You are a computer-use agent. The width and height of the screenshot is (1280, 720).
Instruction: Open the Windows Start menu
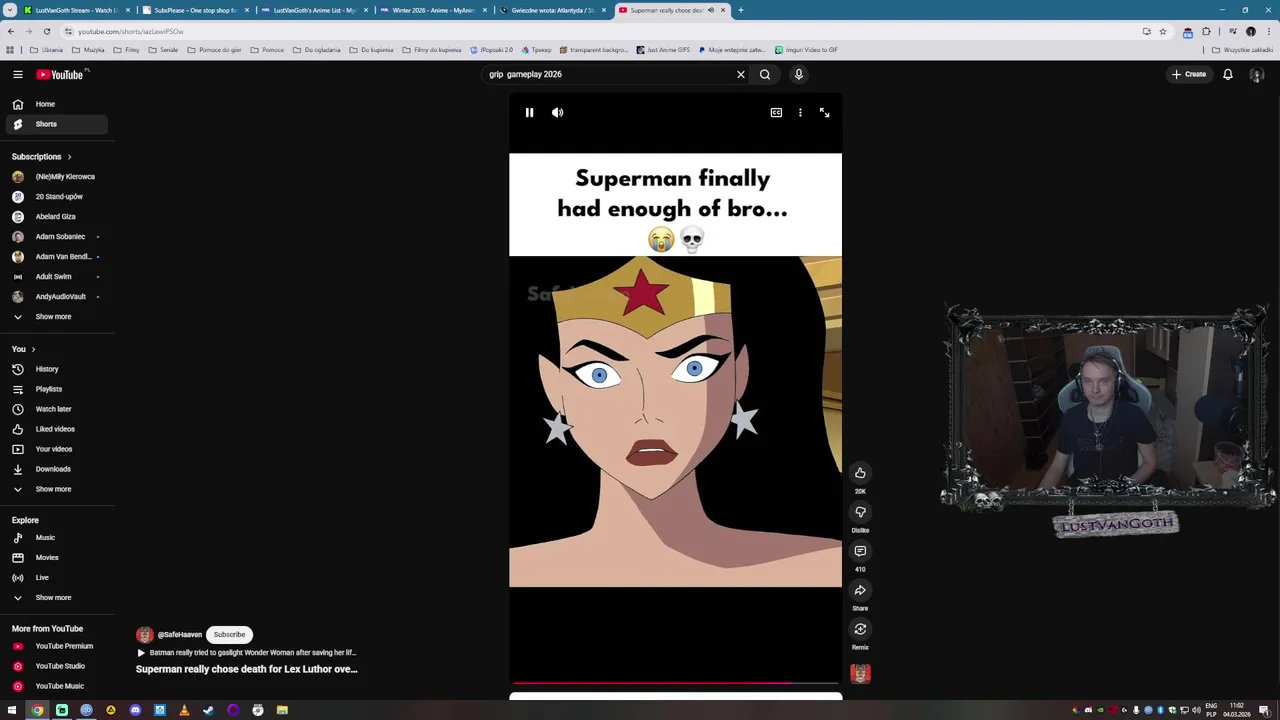12,710
